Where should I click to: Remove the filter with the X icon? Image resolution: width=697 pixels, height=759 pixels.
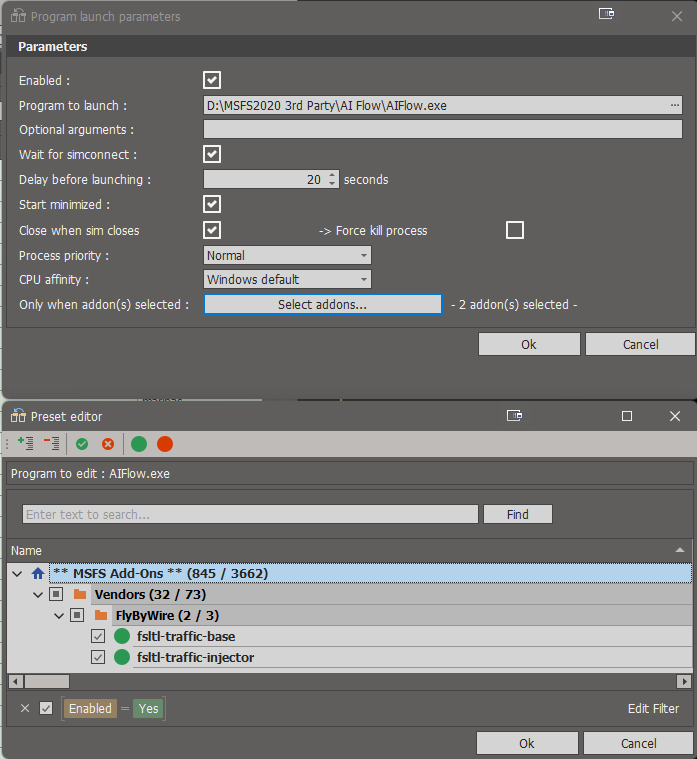25,708
